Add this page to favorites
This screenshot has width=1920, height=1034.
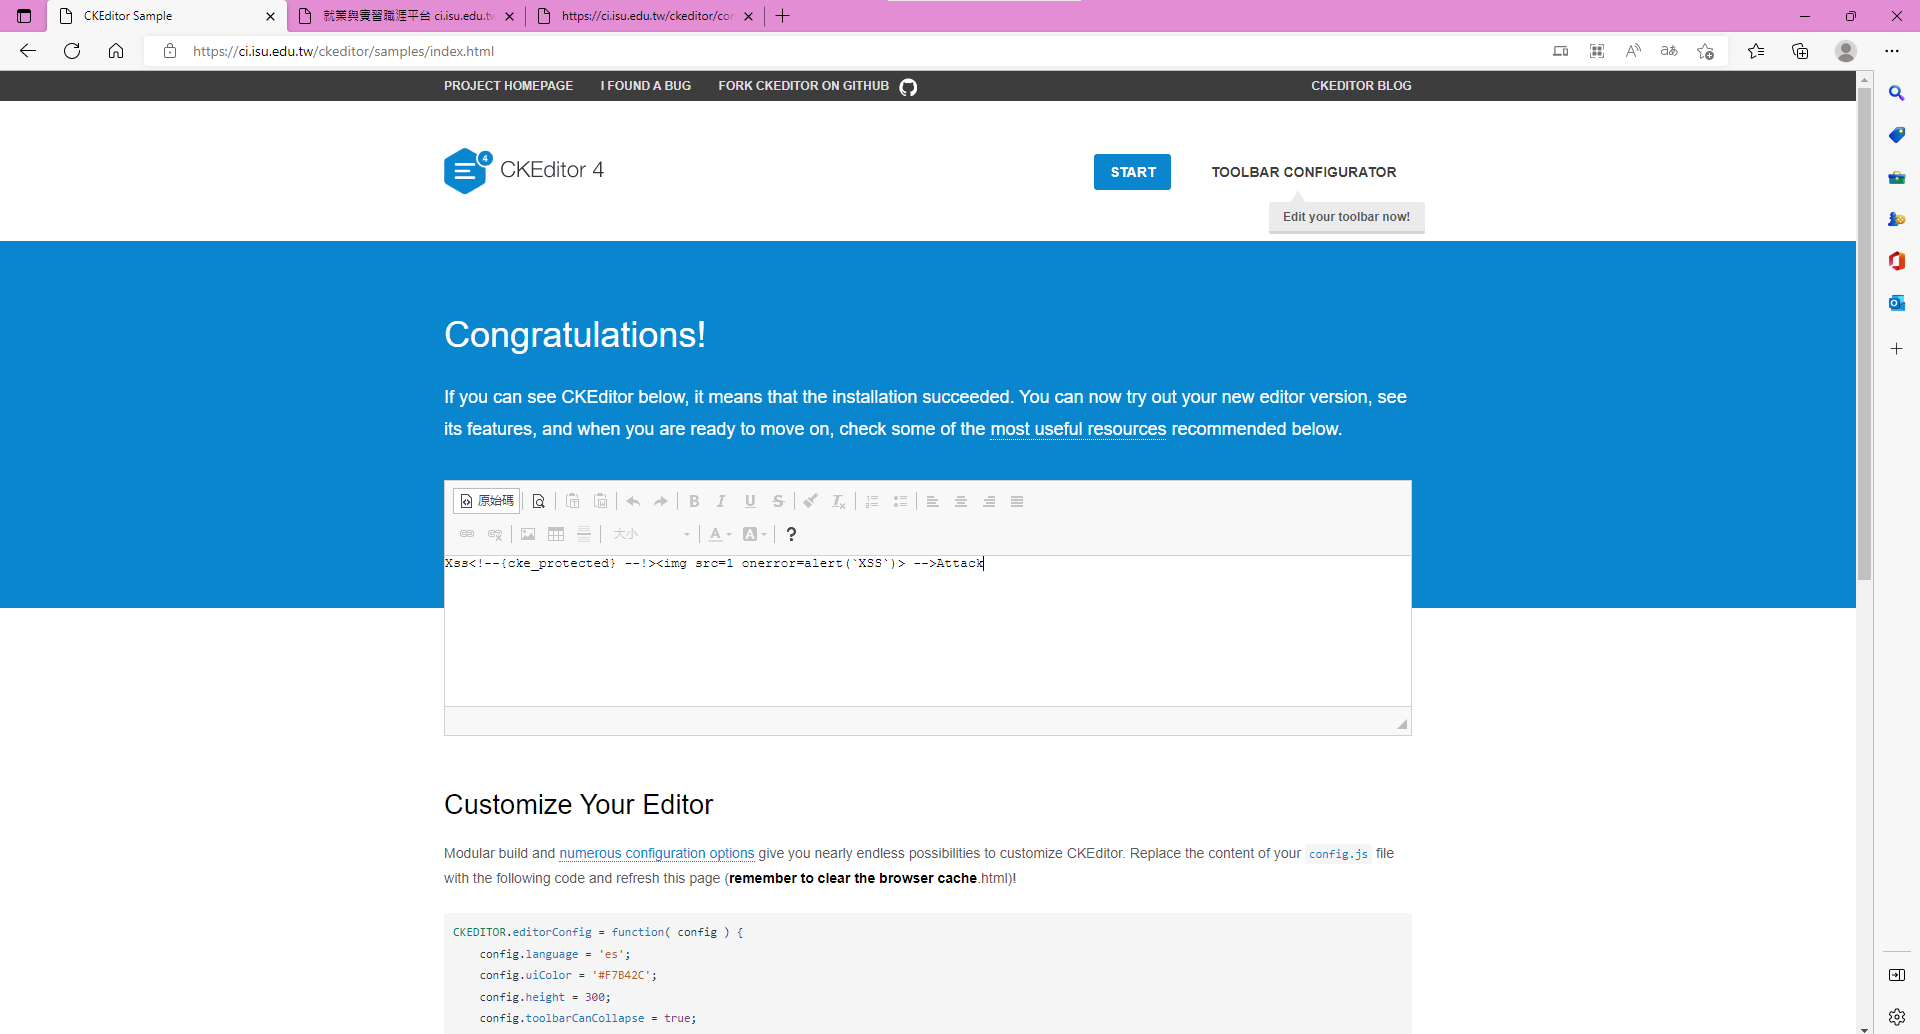point(1706,51)
